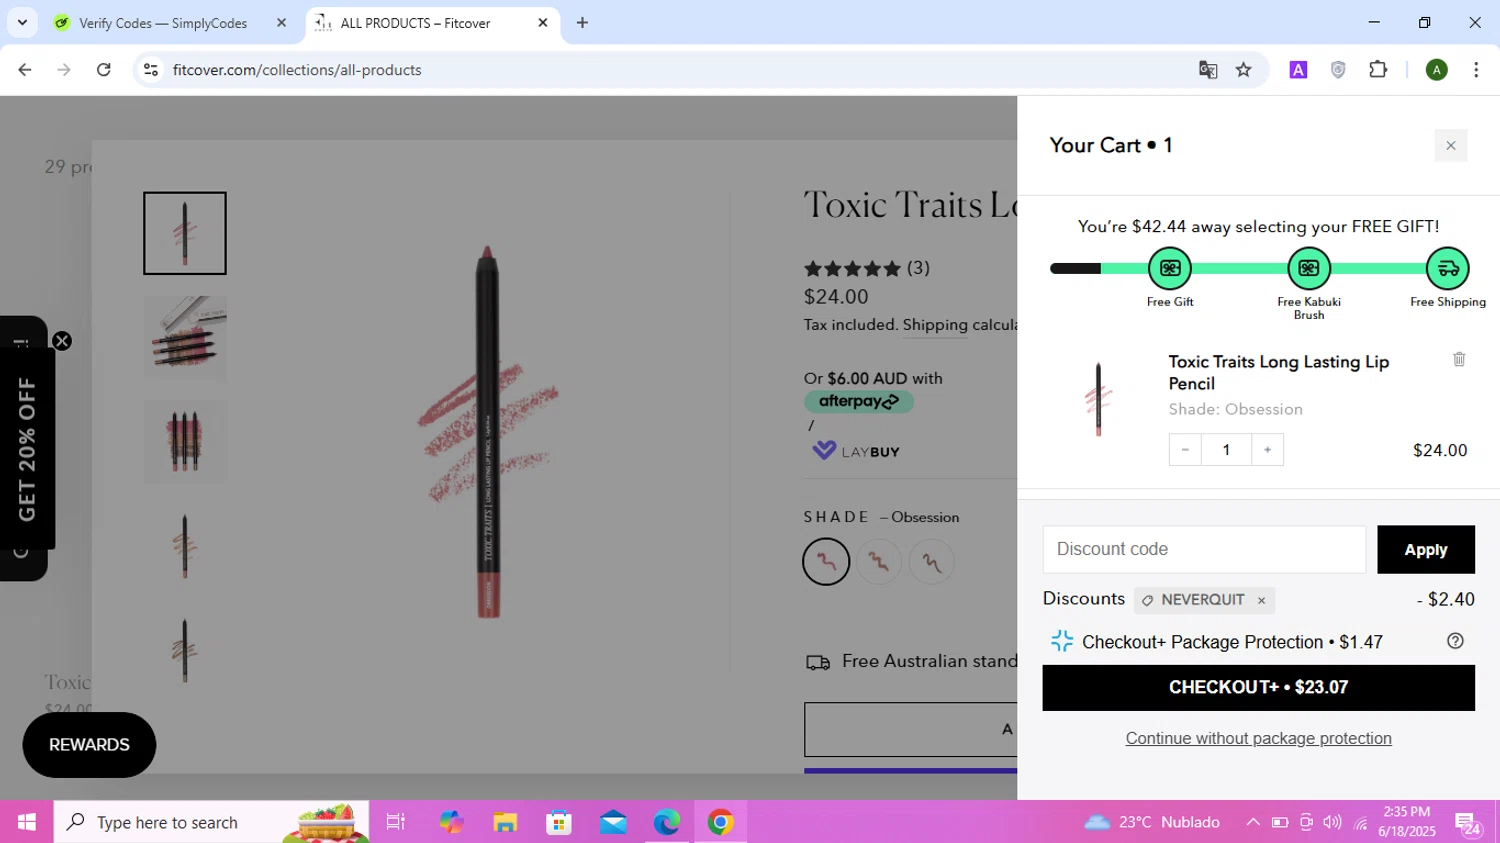Show thumbnail with three upright pencils
The width and height of the screenshot is (1500, 843).
[x=185, y=441]
